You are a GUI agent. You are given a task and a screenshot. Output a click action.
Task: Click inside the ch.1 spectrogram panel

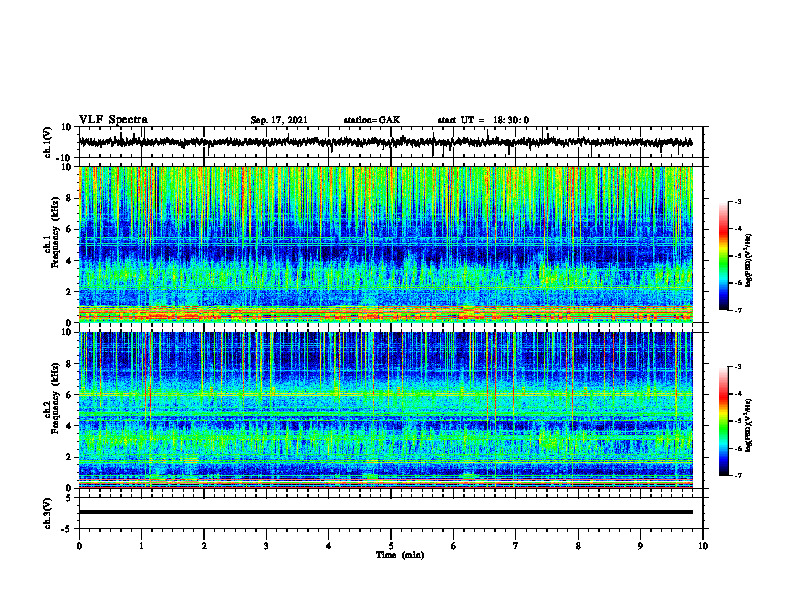click(x=386, y=244)
